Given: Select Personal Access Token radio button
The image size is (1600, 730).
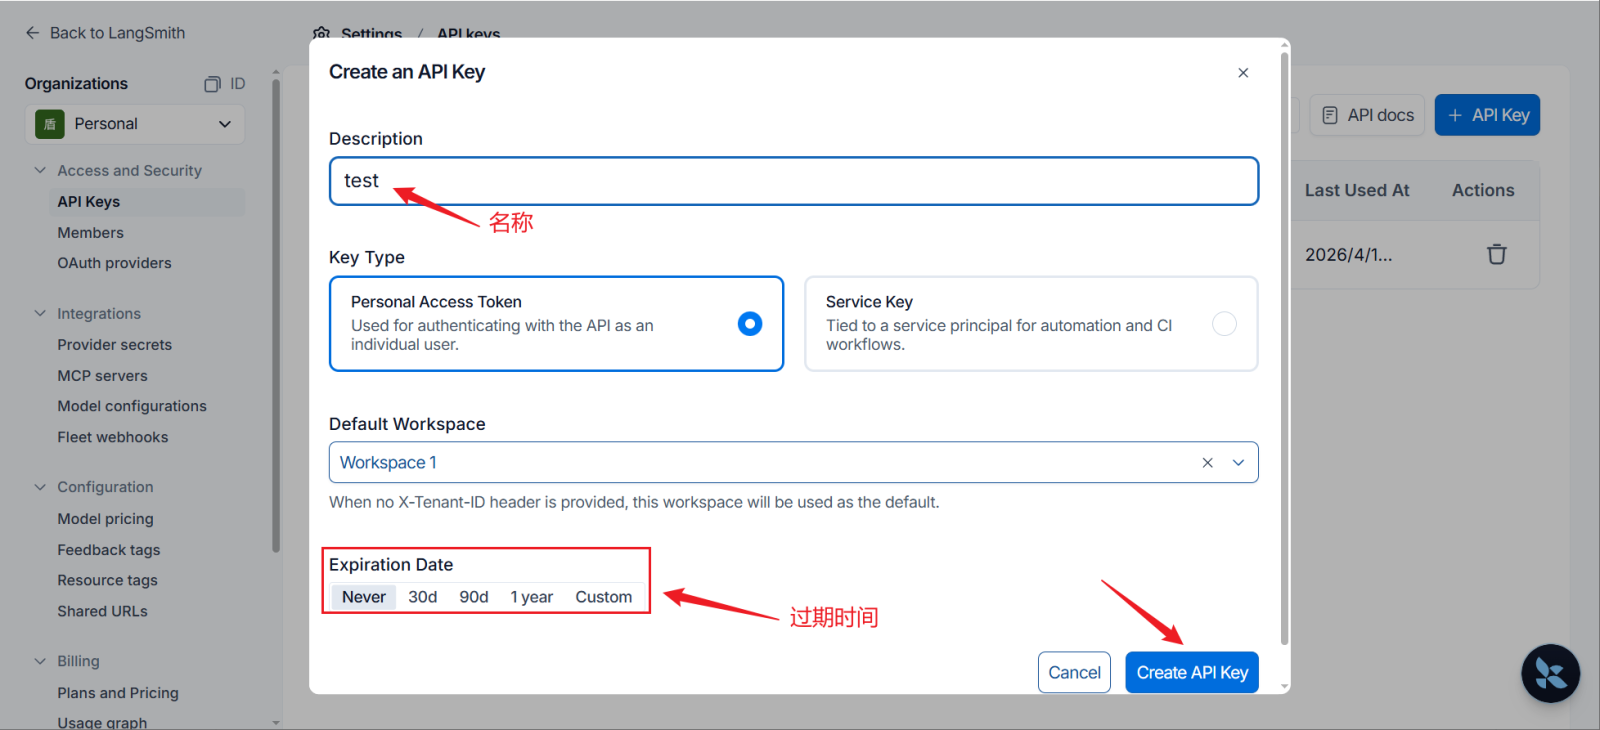Looking at the screenshot, I should tap(750, 324).
